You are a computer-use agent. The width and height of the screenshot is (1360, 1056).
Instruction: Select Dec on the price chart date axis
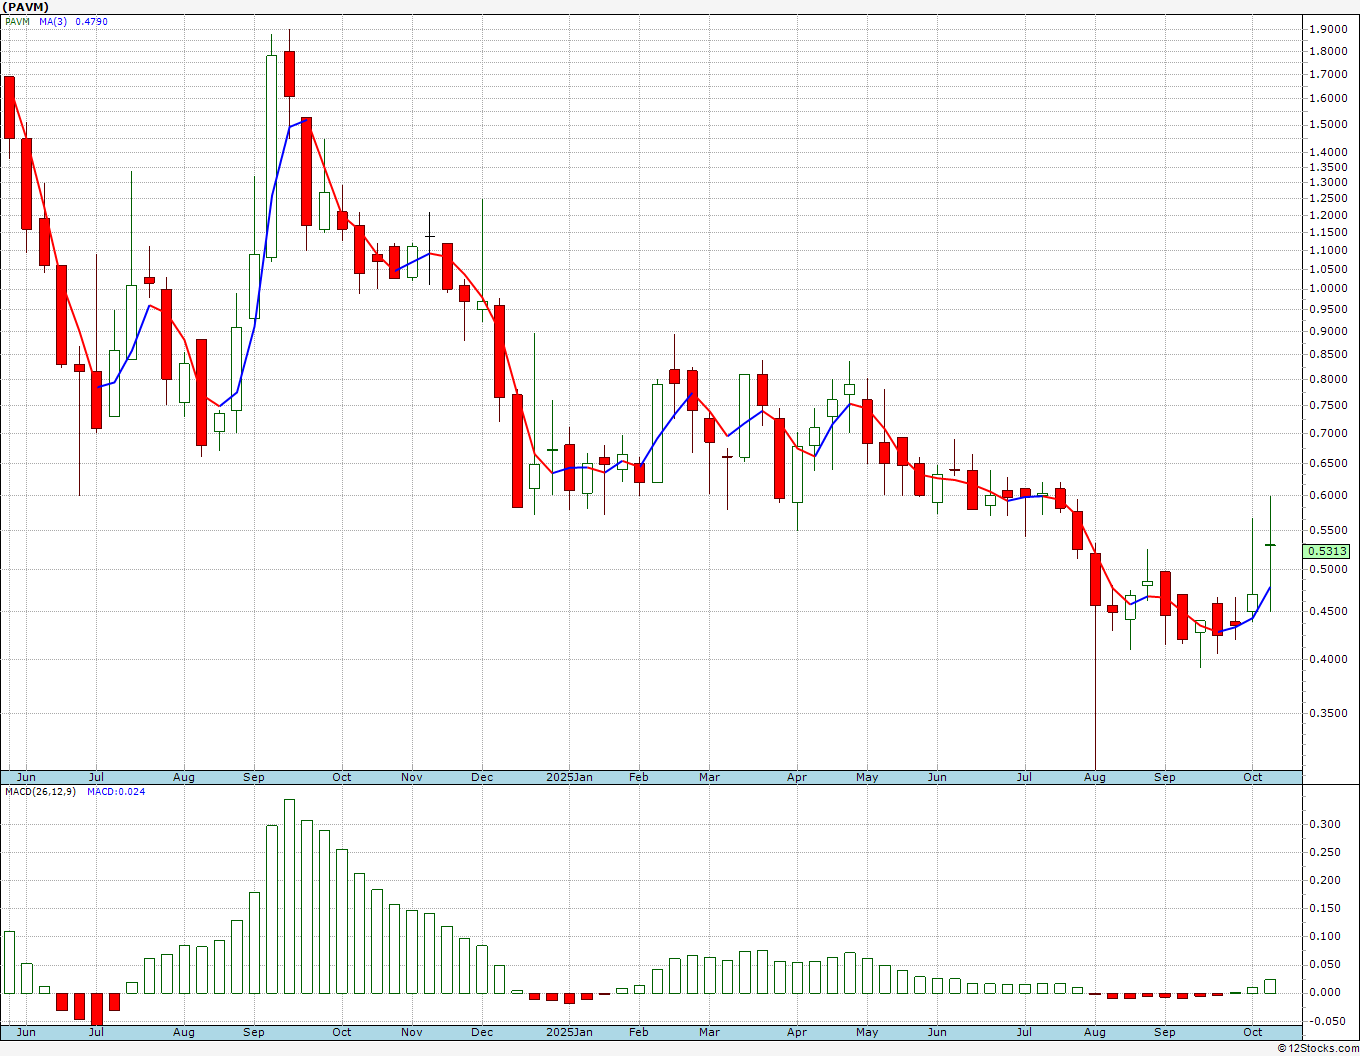coord(482,777)
